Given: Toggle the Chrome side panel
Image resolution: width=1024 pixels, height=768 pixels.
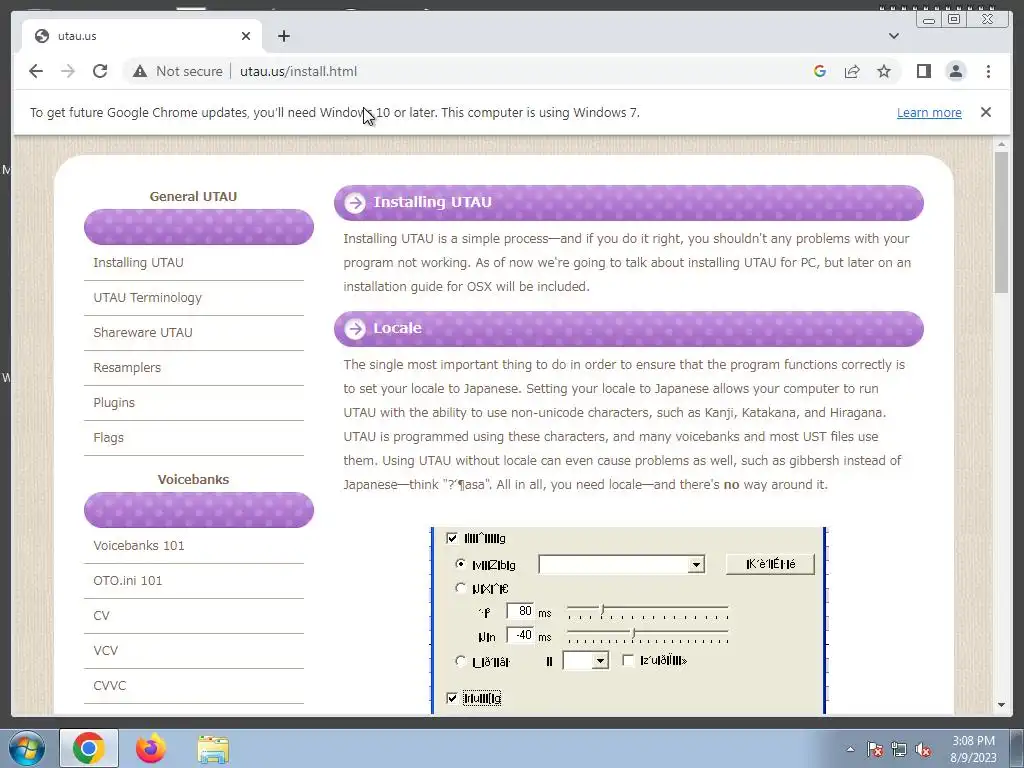Looking at the screenshot, I should [923, 71].
